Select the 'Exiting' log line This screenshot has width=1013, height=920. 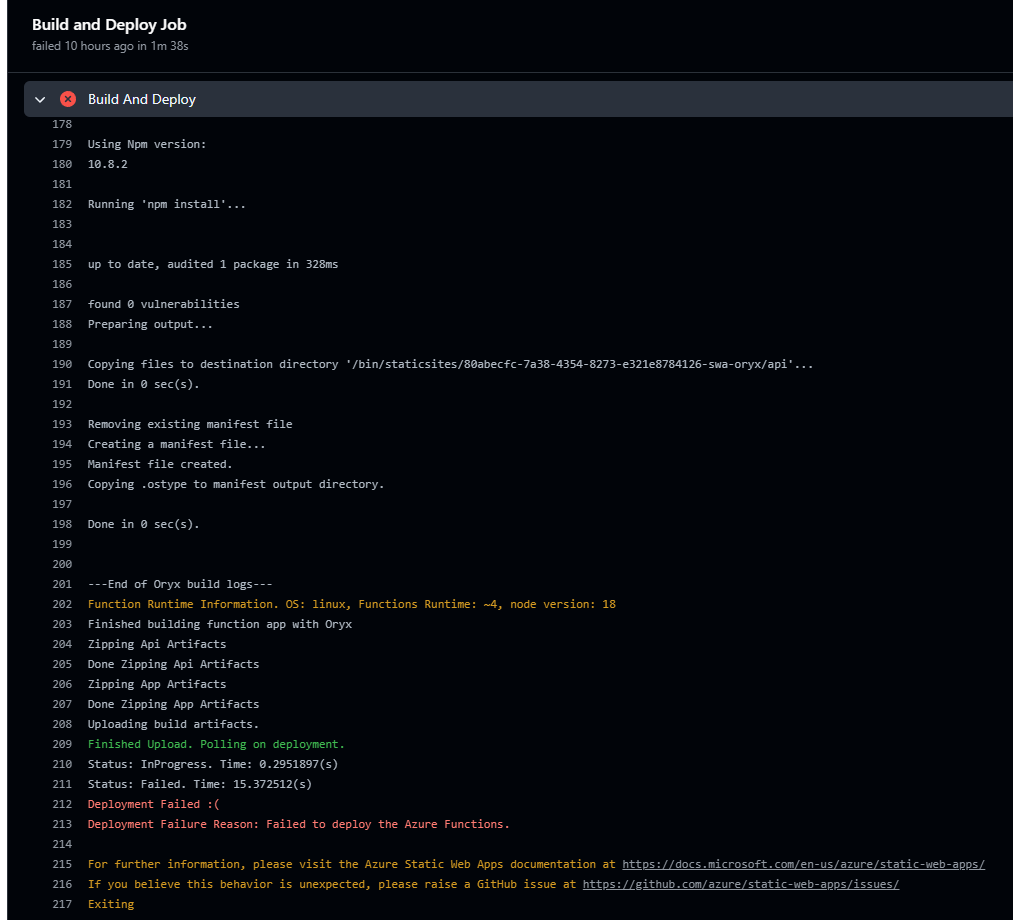click(110, 904)
